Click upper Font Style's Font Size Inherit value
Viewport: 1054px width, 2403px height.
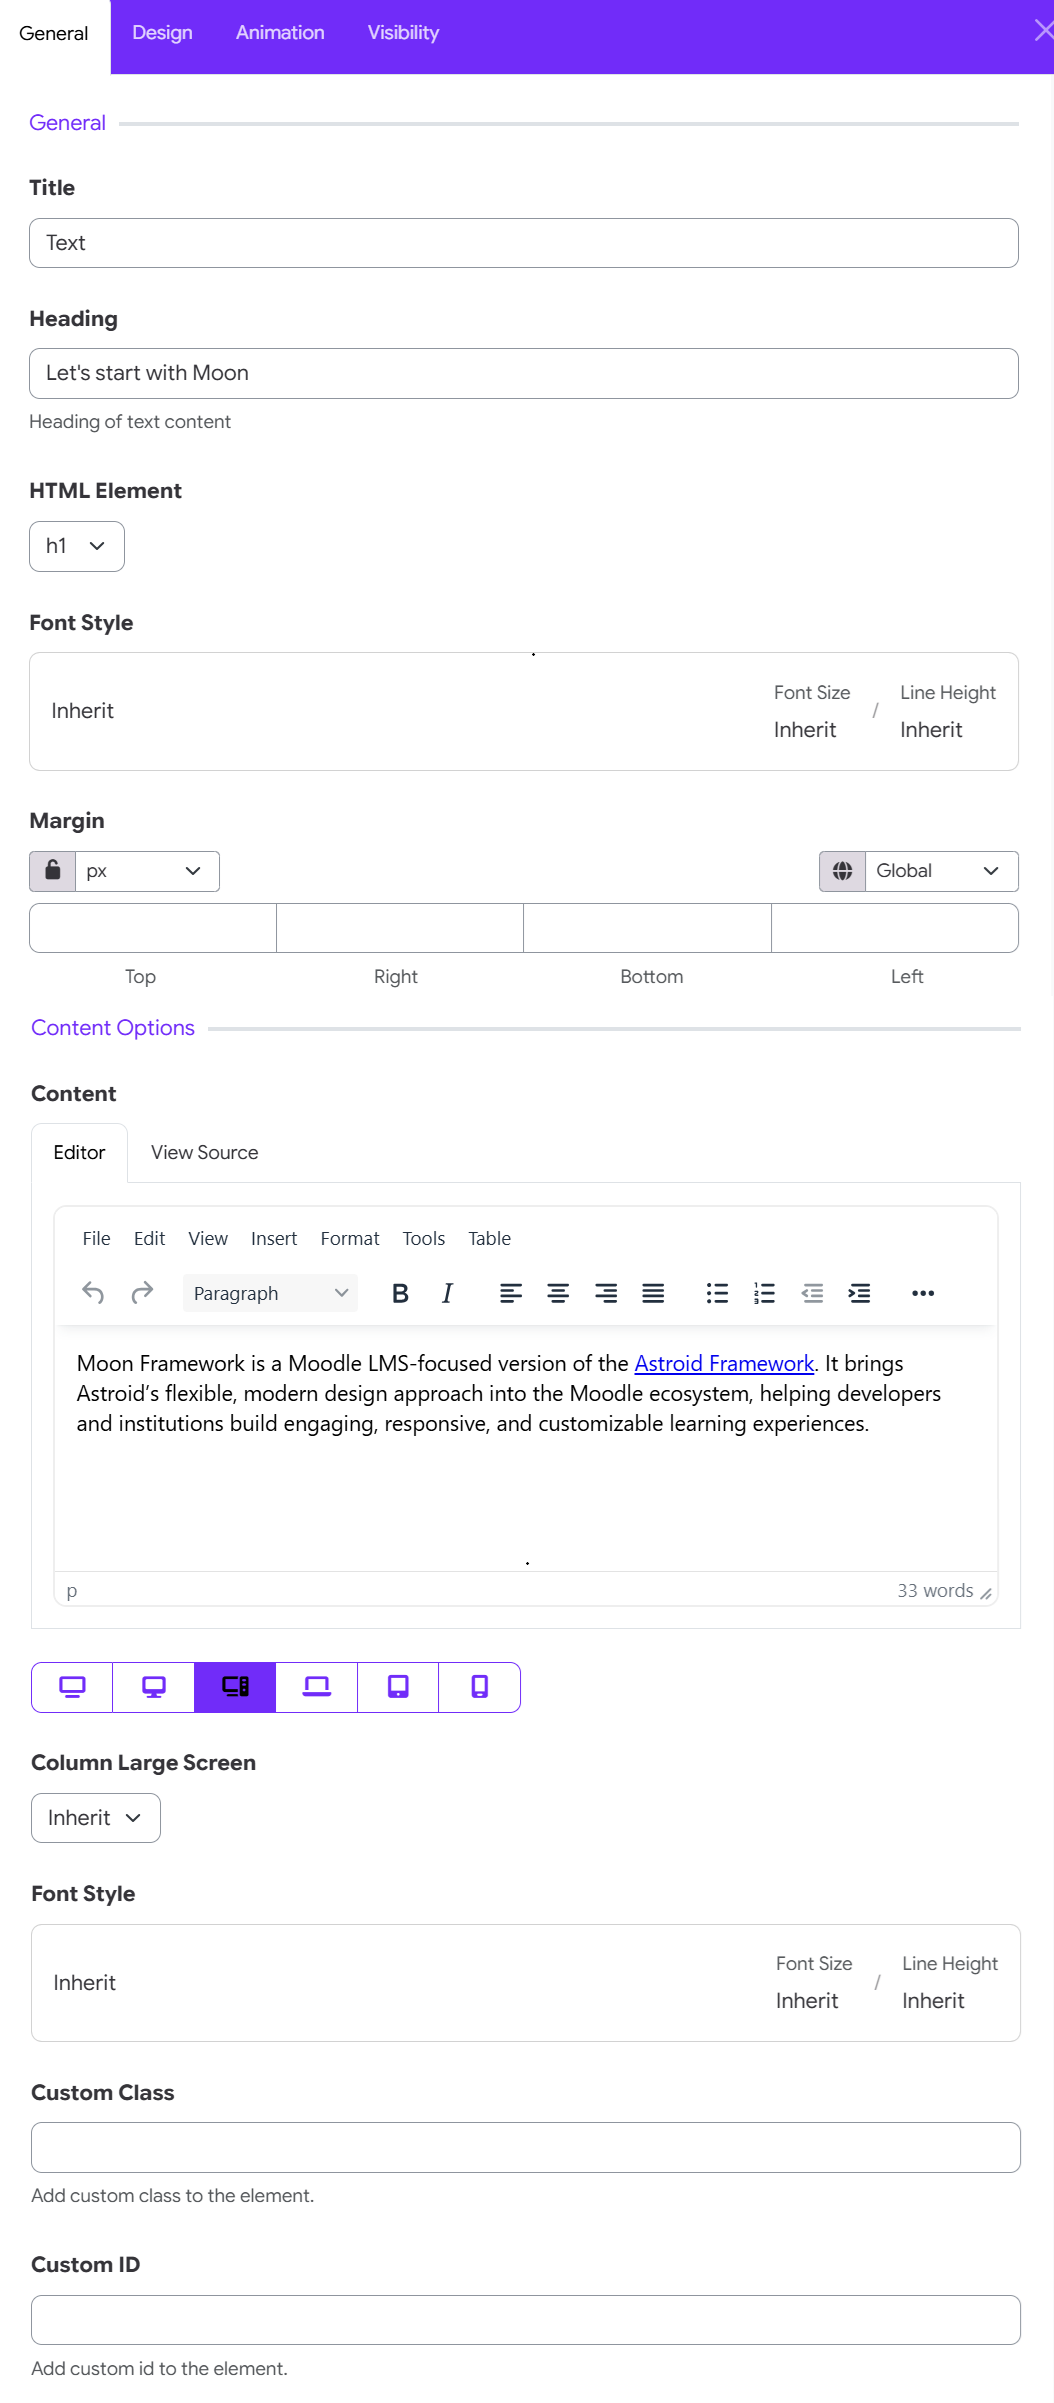[805, 730]
